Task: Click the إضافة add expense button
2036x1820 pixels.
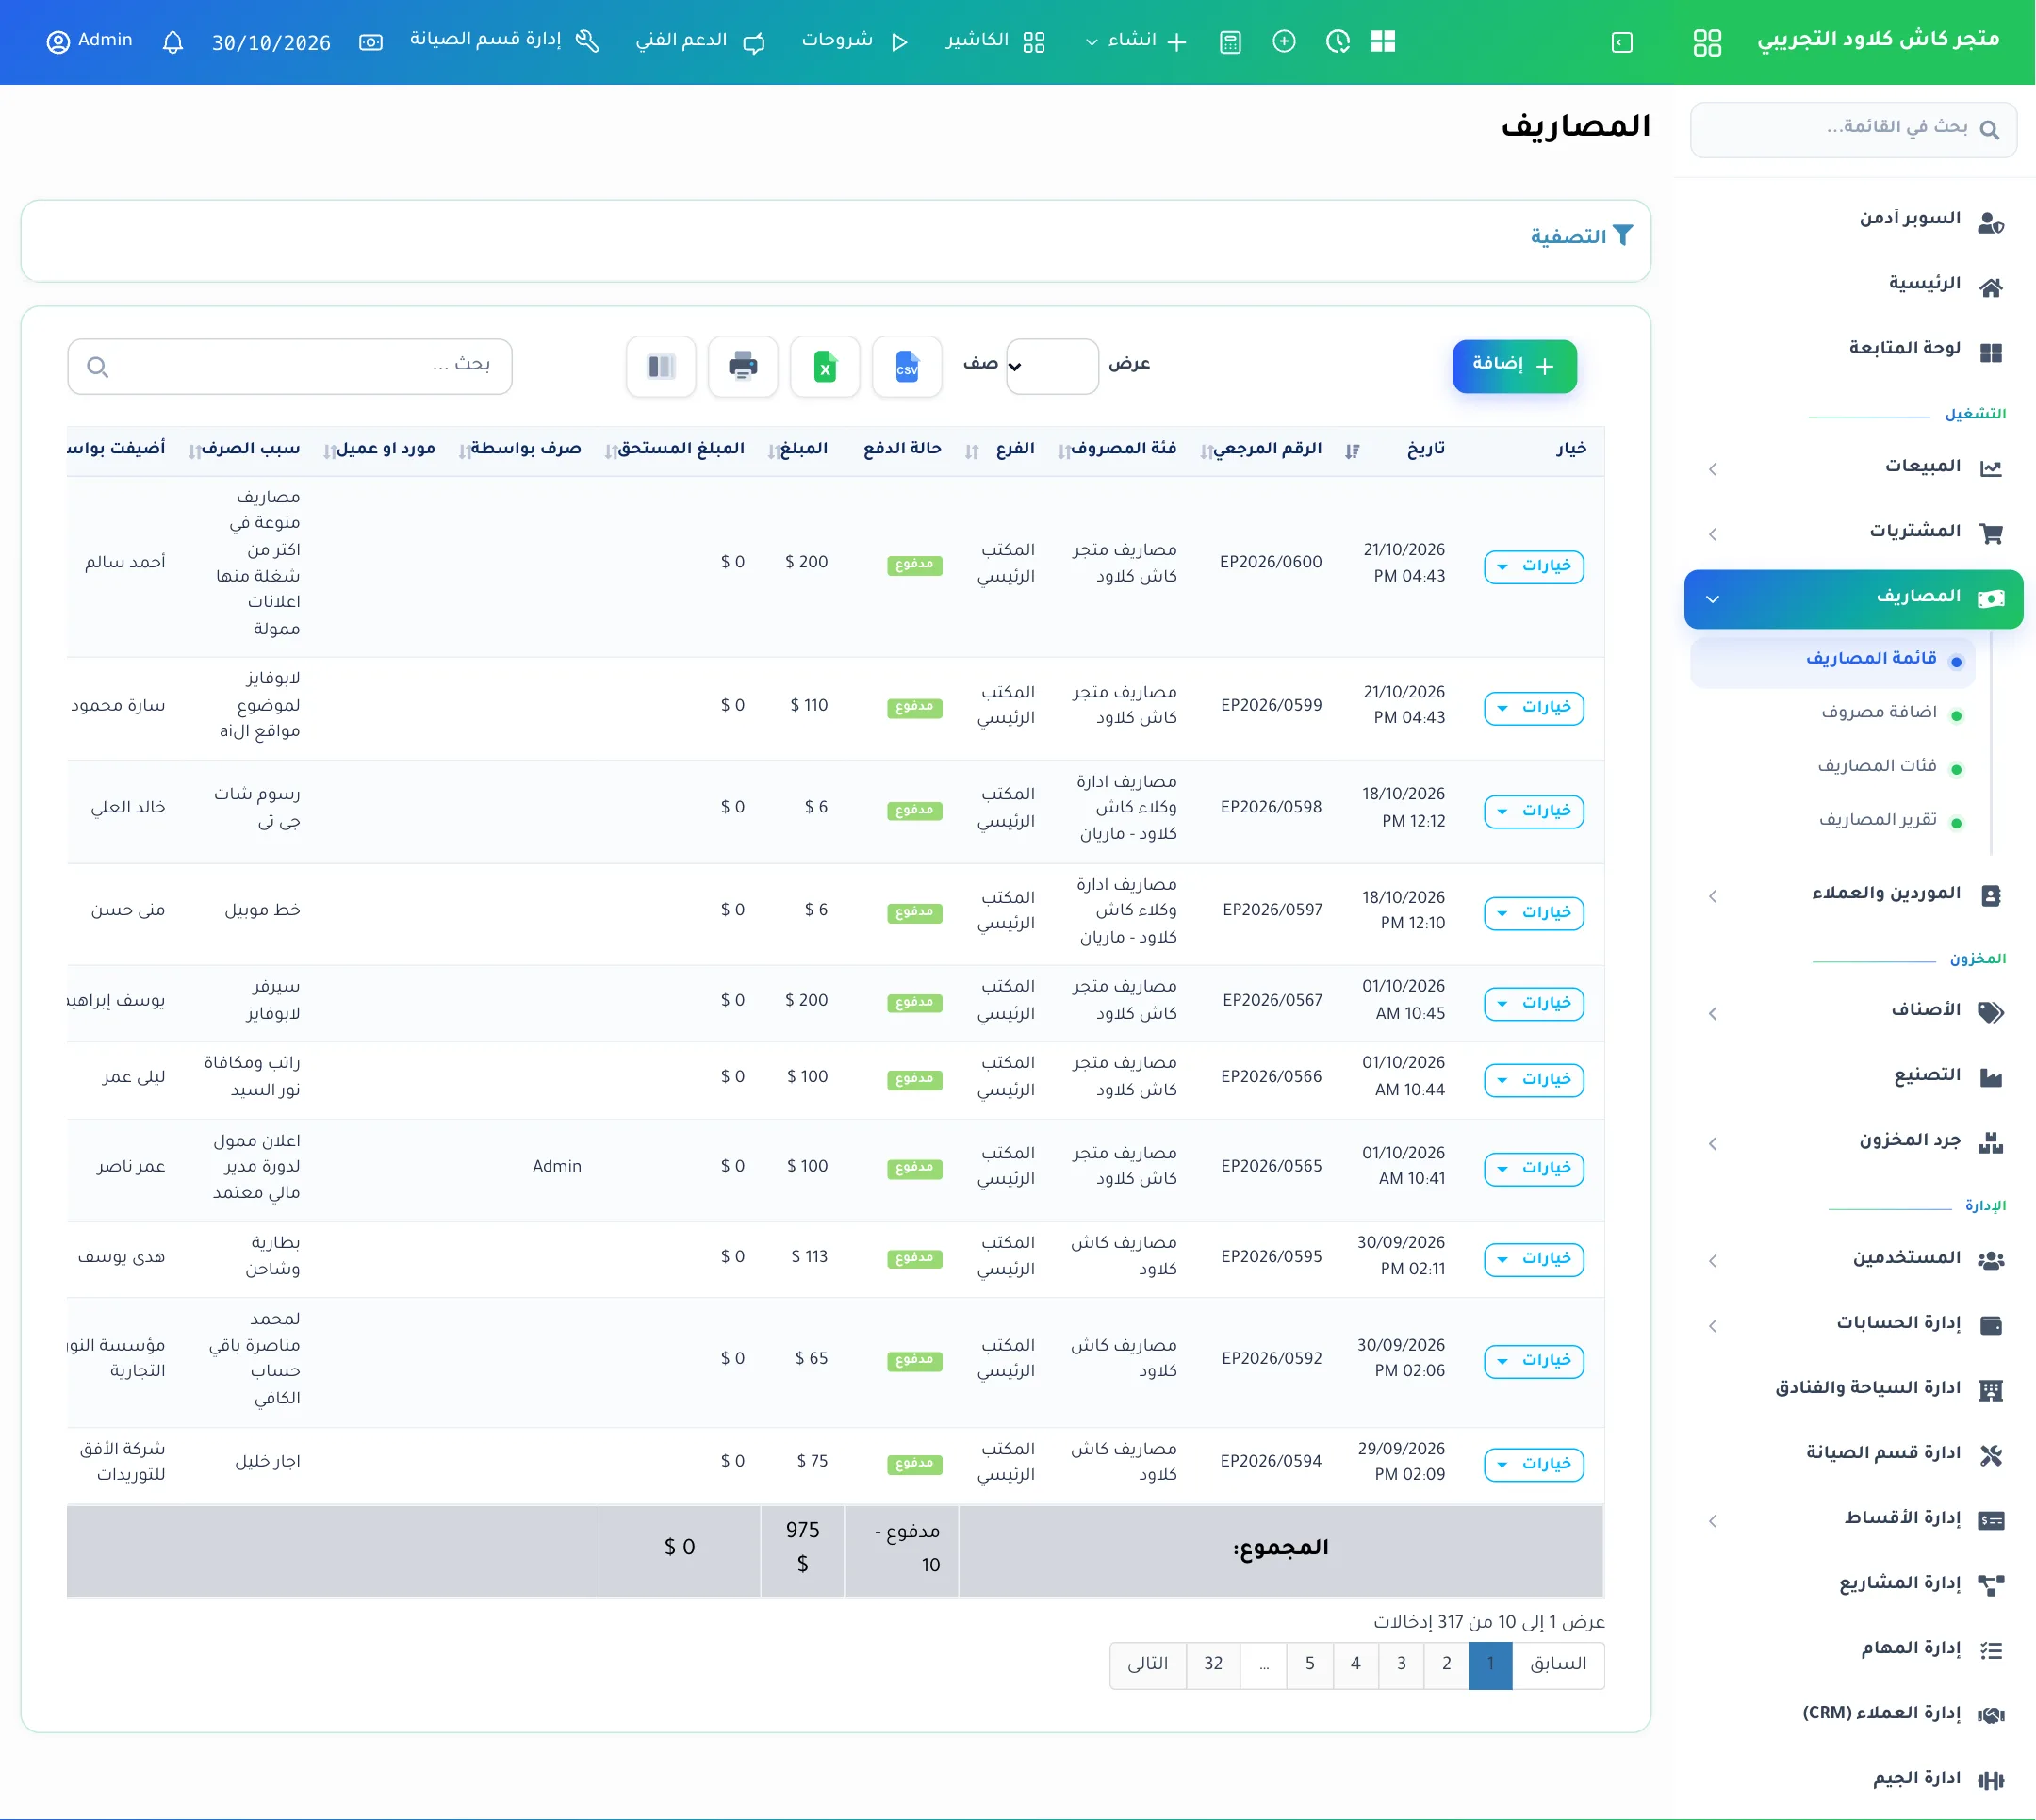Action: pos(1514,366)
